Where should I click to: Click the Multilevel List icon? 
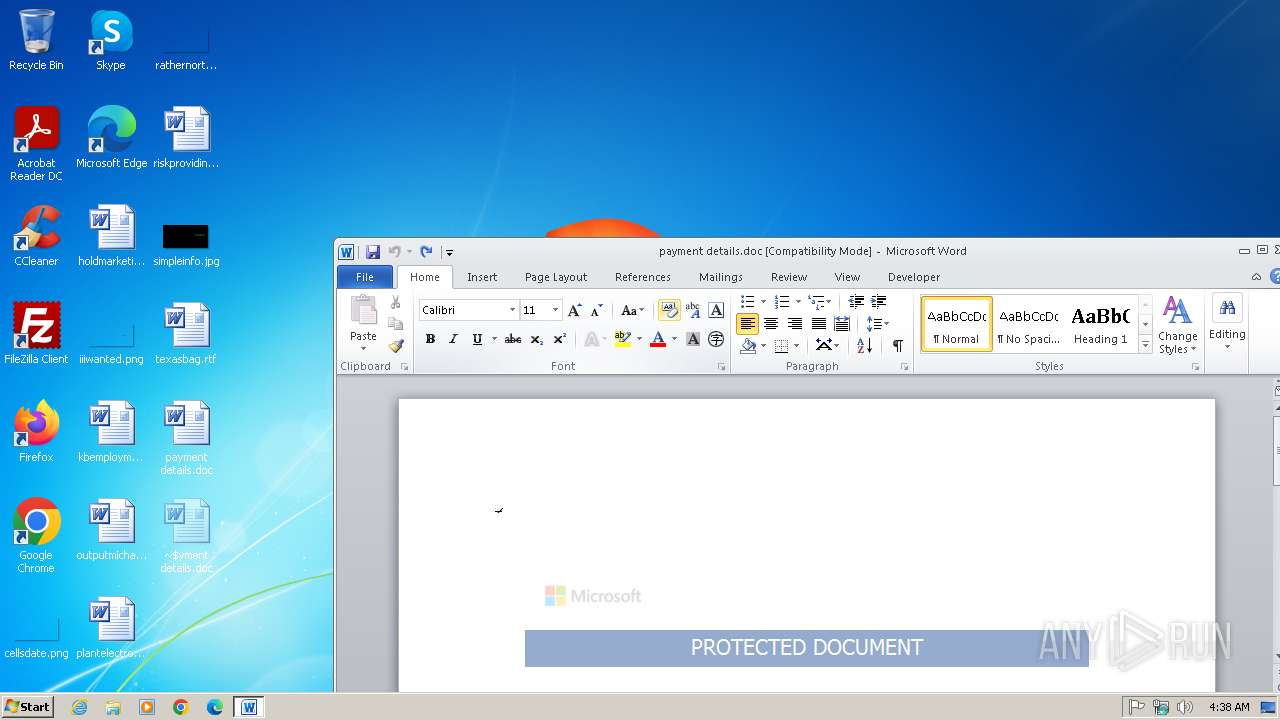(x=817, y=301)
